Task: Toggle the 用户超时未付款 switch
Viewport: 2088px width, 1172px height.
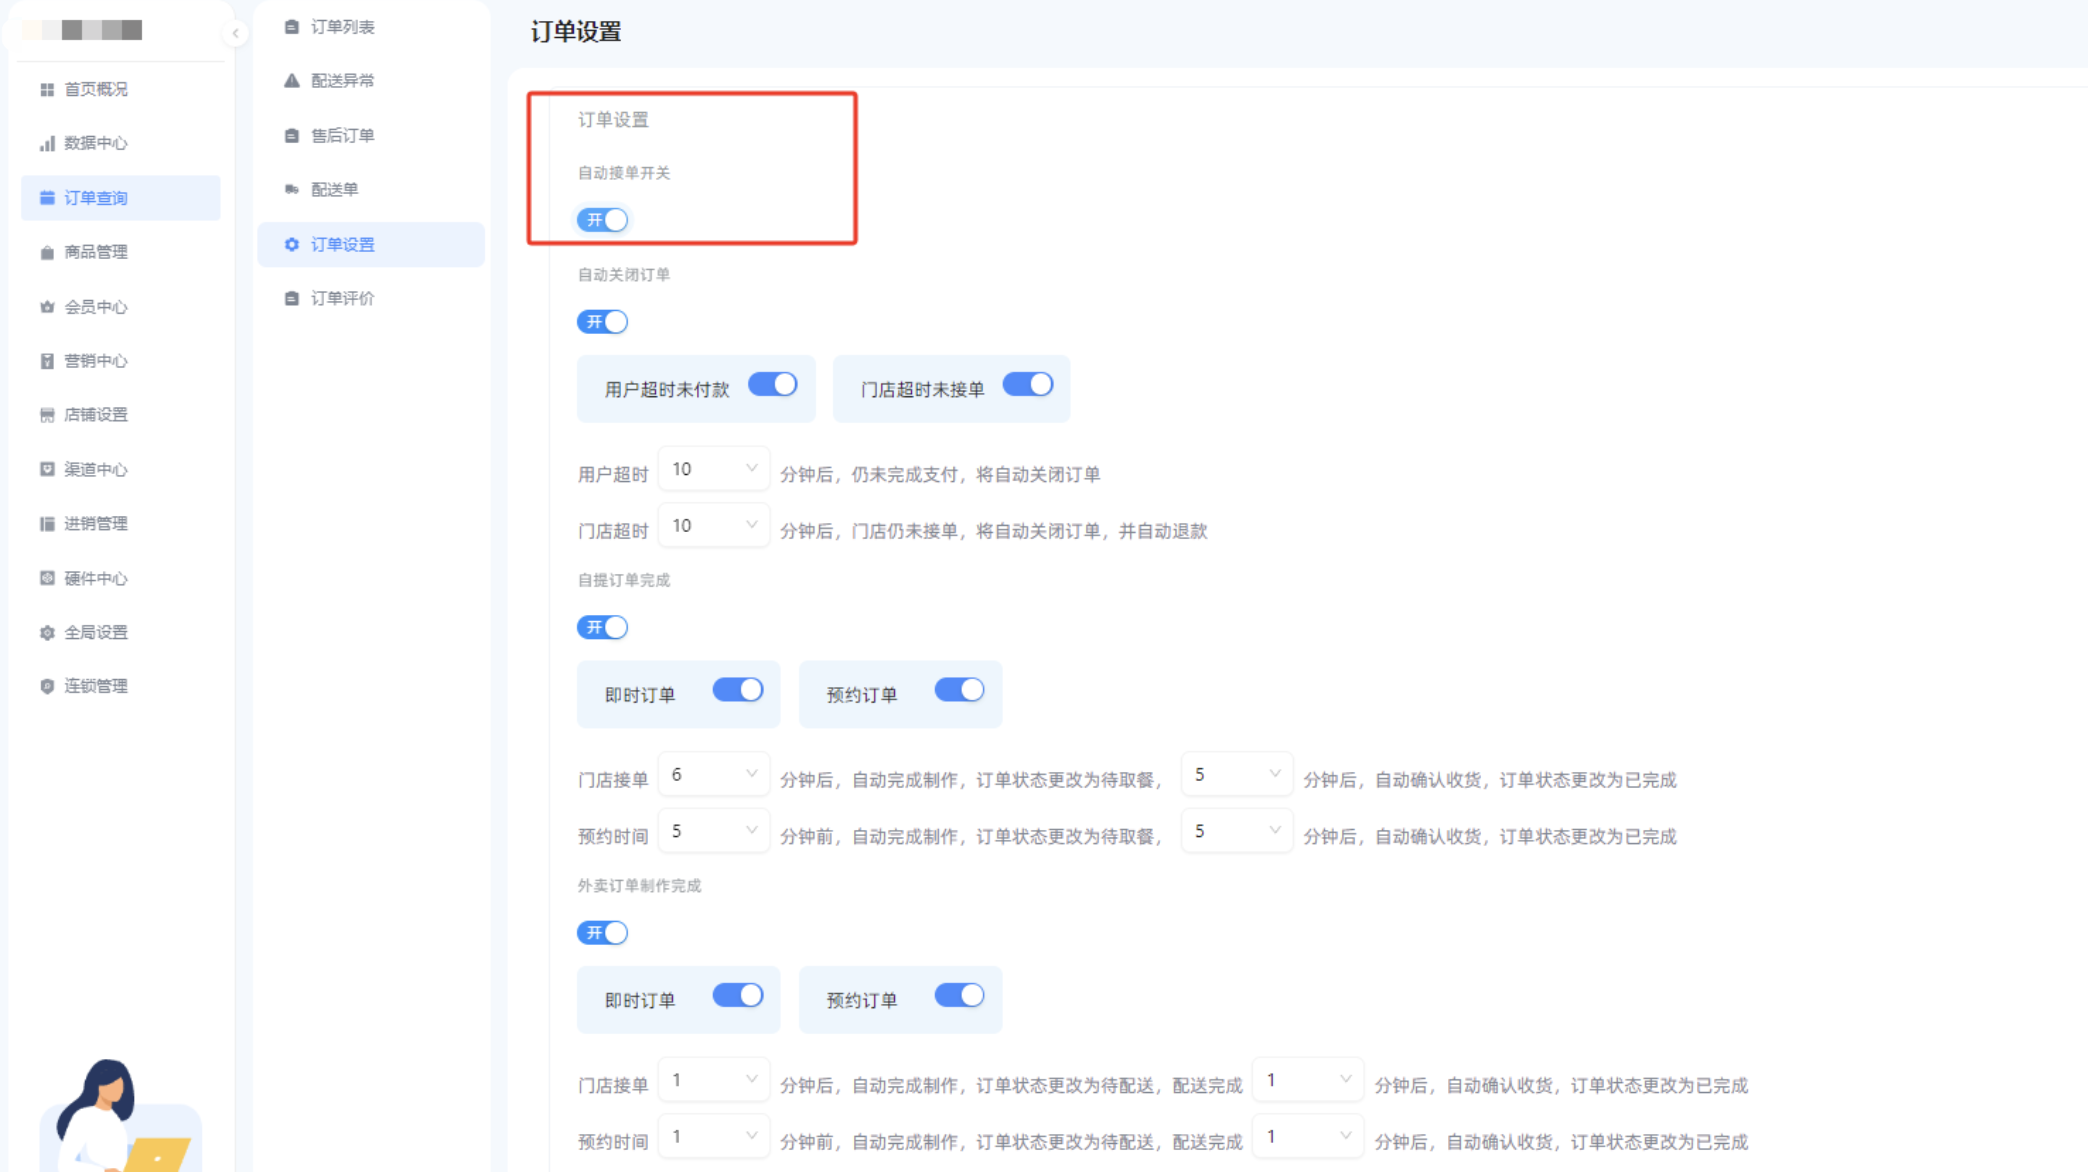Action: [772, 385]
